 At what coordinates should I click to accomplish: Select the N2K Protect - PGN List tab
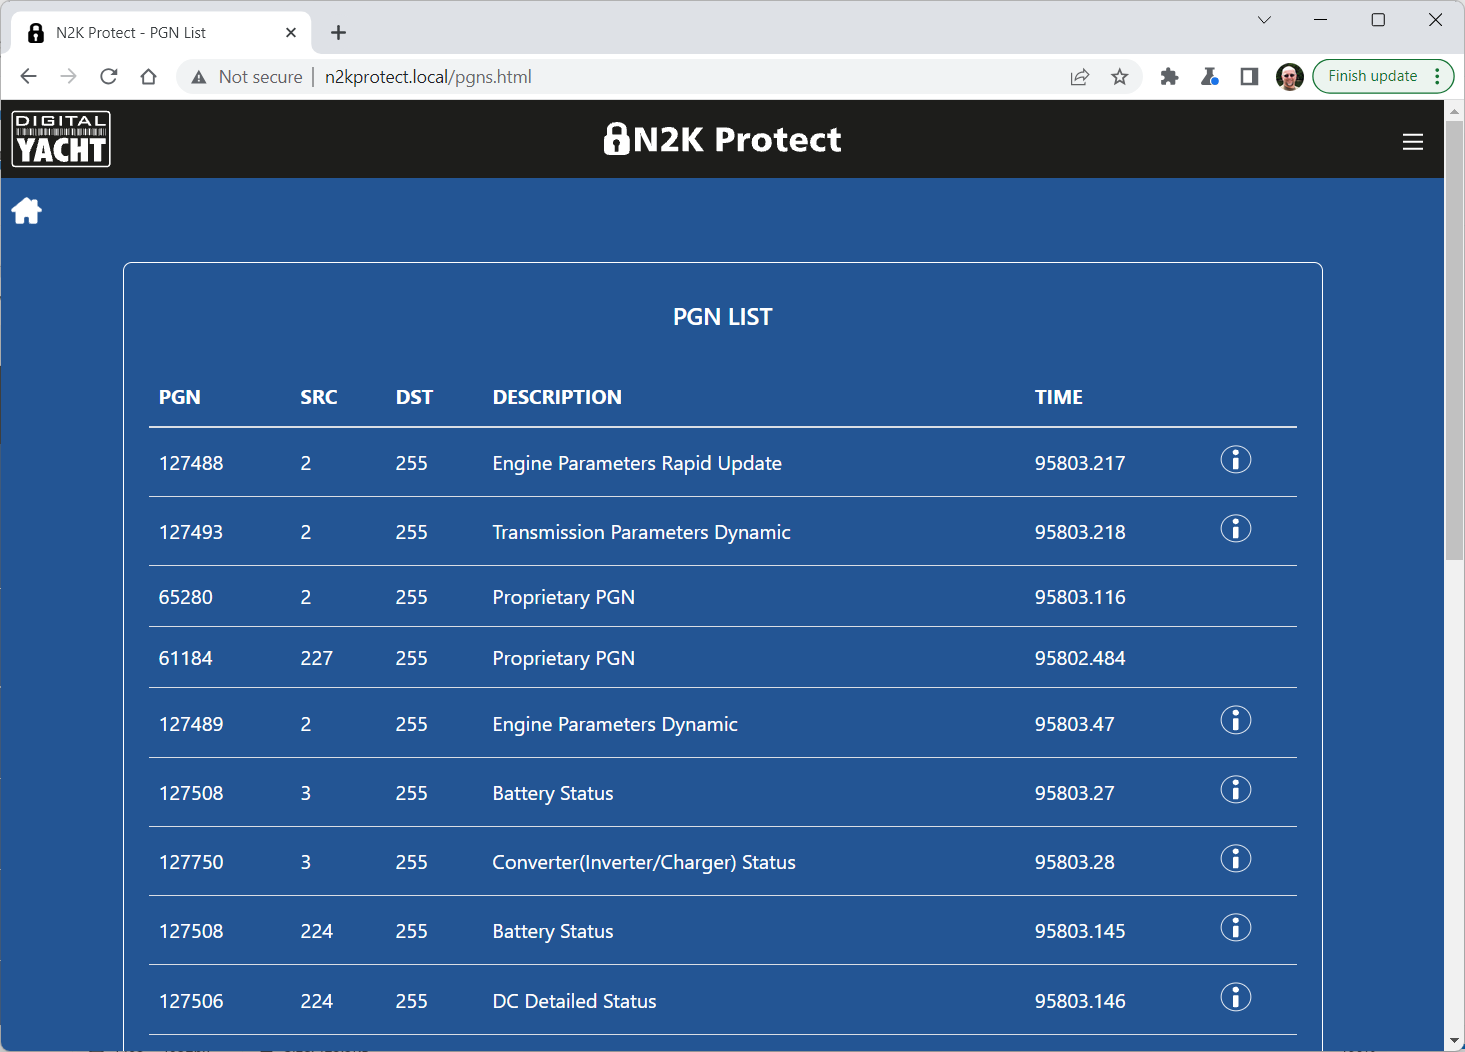pos(162,33)
